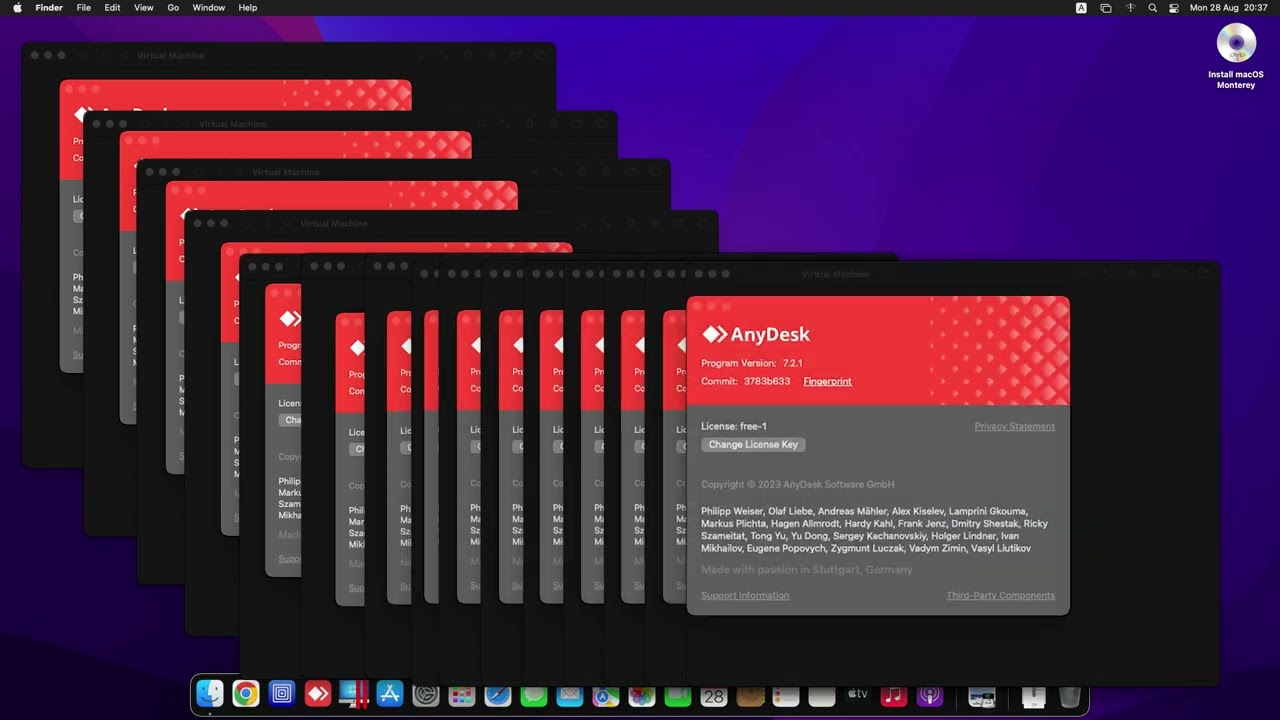Open the Third-Party Components link
Viewport: 1280px width, 720px height.
click(x=1001, y=596)
